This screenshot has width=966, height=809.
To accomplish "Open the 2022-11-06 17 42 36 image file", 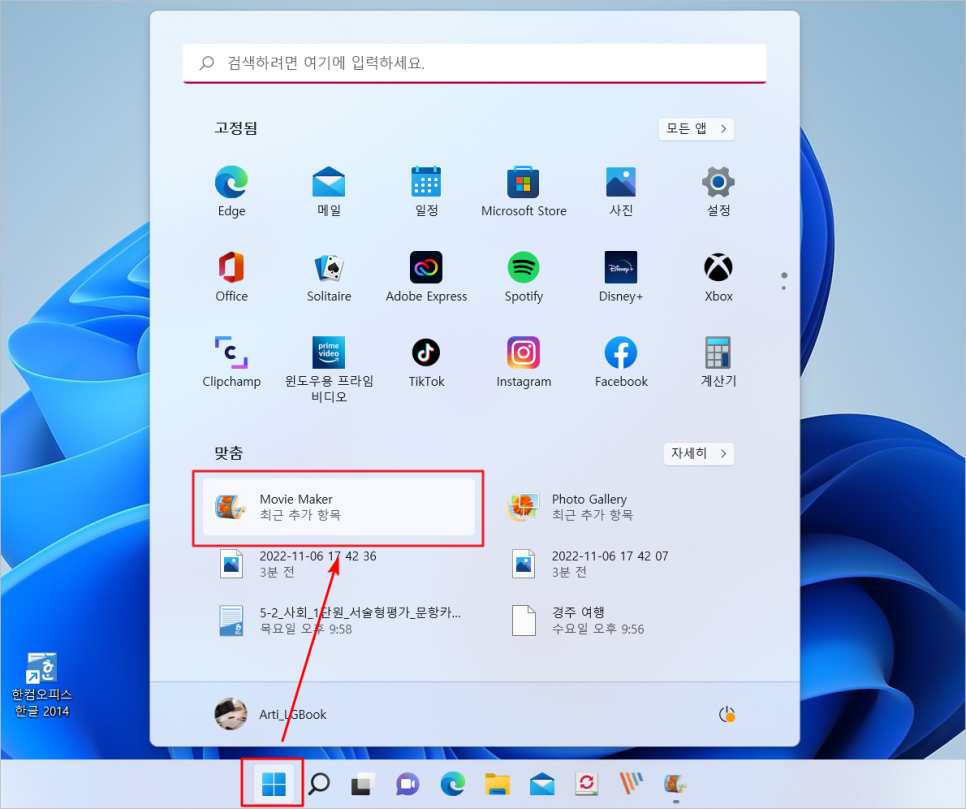I will (339, 564).
